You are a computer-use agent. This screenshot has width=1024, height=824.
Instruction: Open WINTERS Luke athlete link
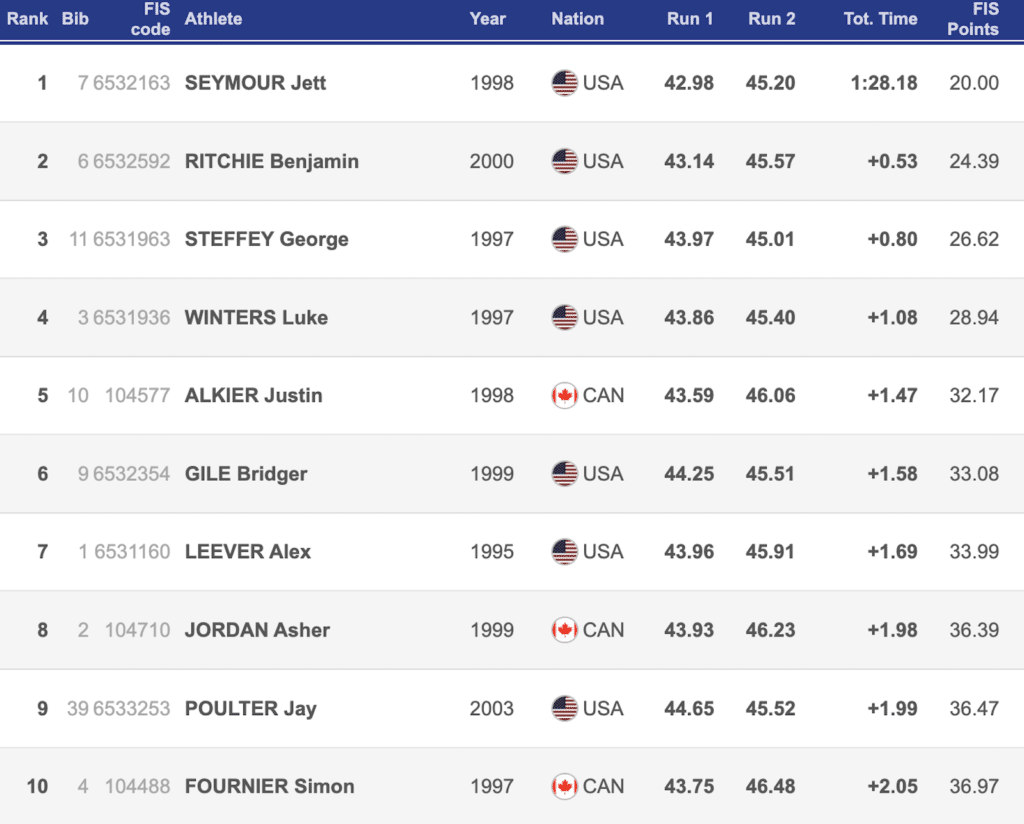(x=256, y=317)
